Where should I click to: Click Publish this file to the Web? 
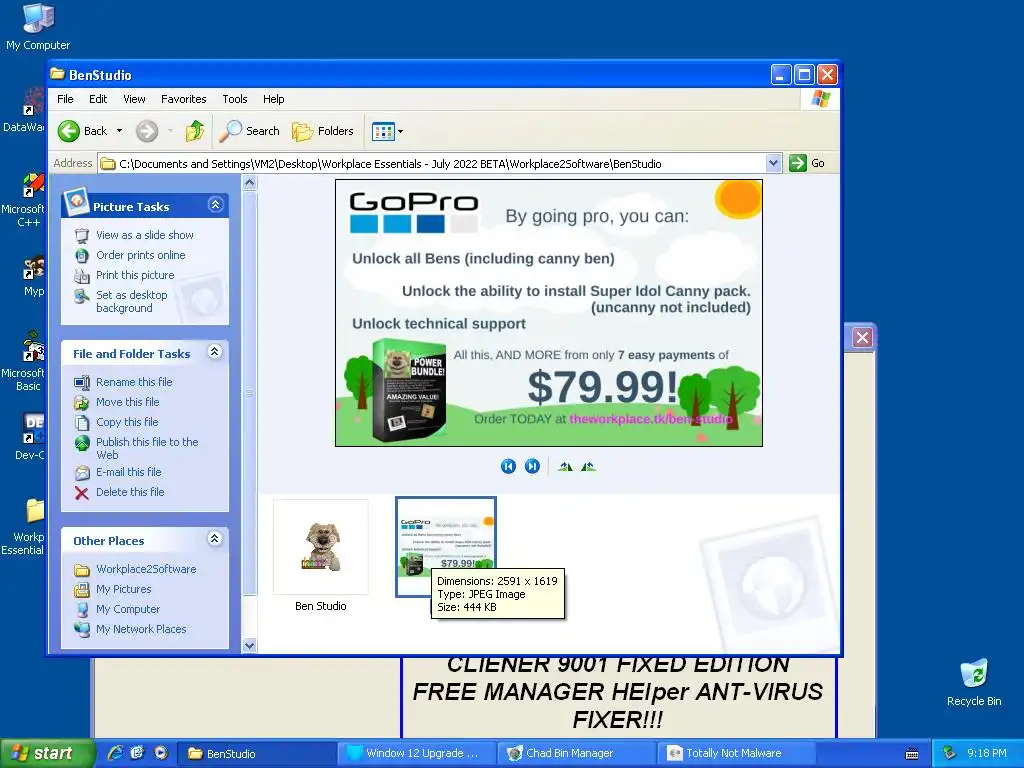(147, 449)
